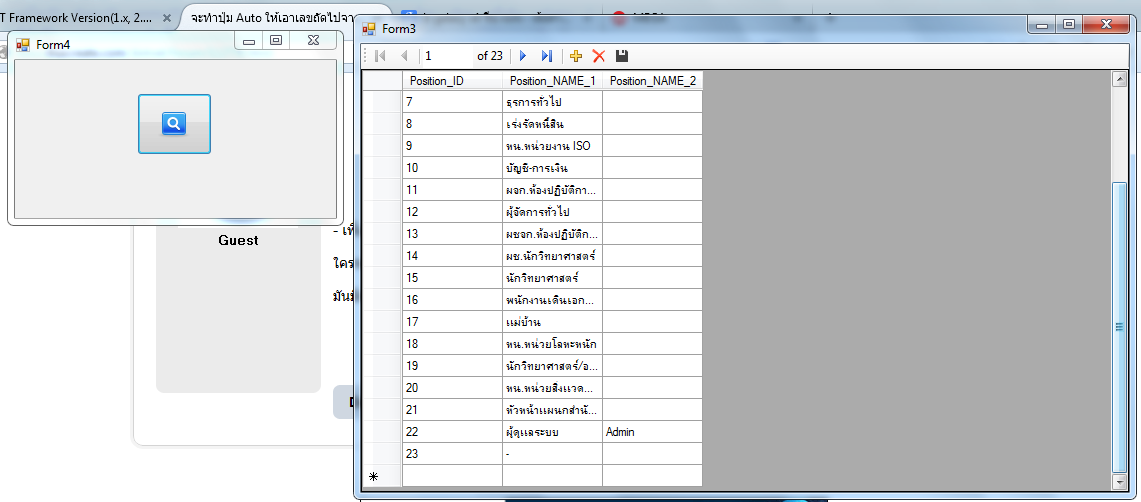Screen dimensions: 1141x502
Task: Select cell with Position_ID 18
Action: (x=452, y=343)
